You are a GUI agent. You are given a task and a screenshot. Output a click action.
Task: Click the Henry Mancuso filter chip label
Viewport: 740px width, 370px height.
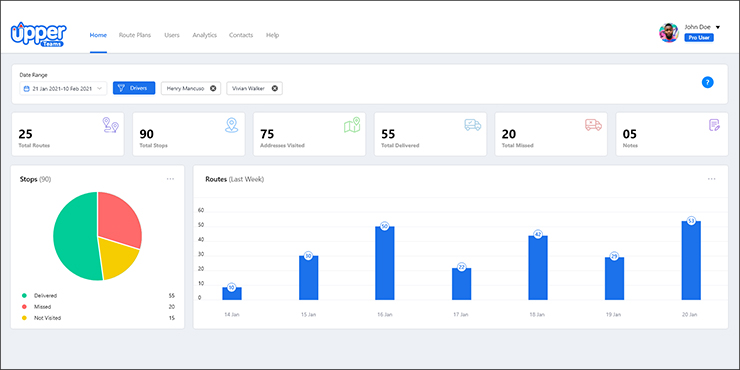185,88
